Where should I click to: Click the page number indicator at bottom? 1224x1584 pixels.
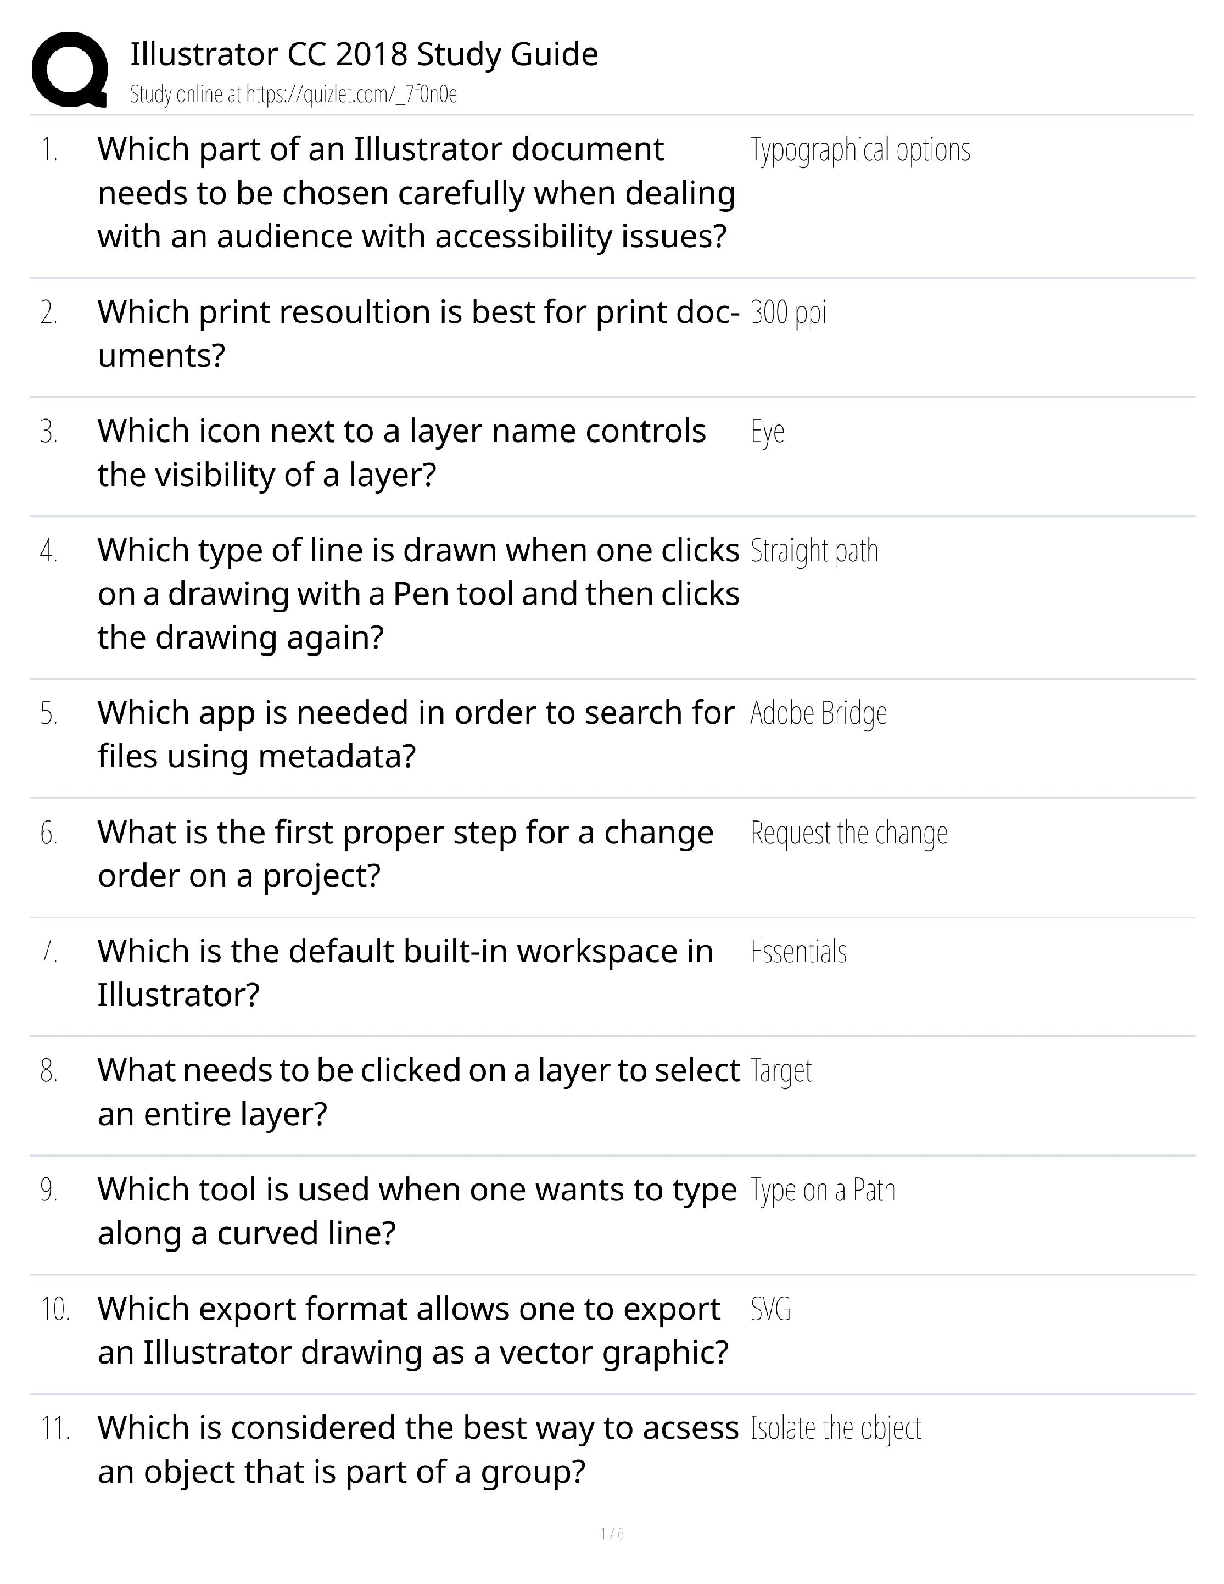(612, 1533)
